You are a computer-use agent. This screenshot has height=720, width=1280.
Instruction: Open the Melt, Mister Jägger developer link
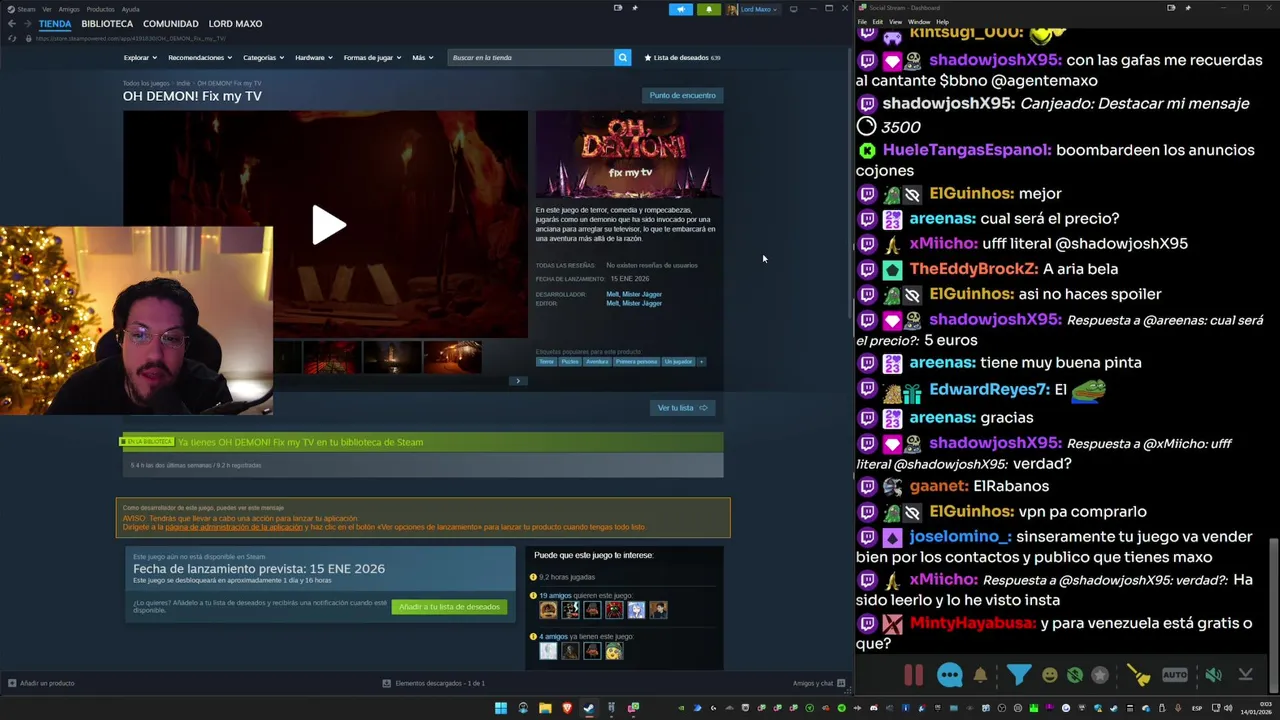(634, 294)
